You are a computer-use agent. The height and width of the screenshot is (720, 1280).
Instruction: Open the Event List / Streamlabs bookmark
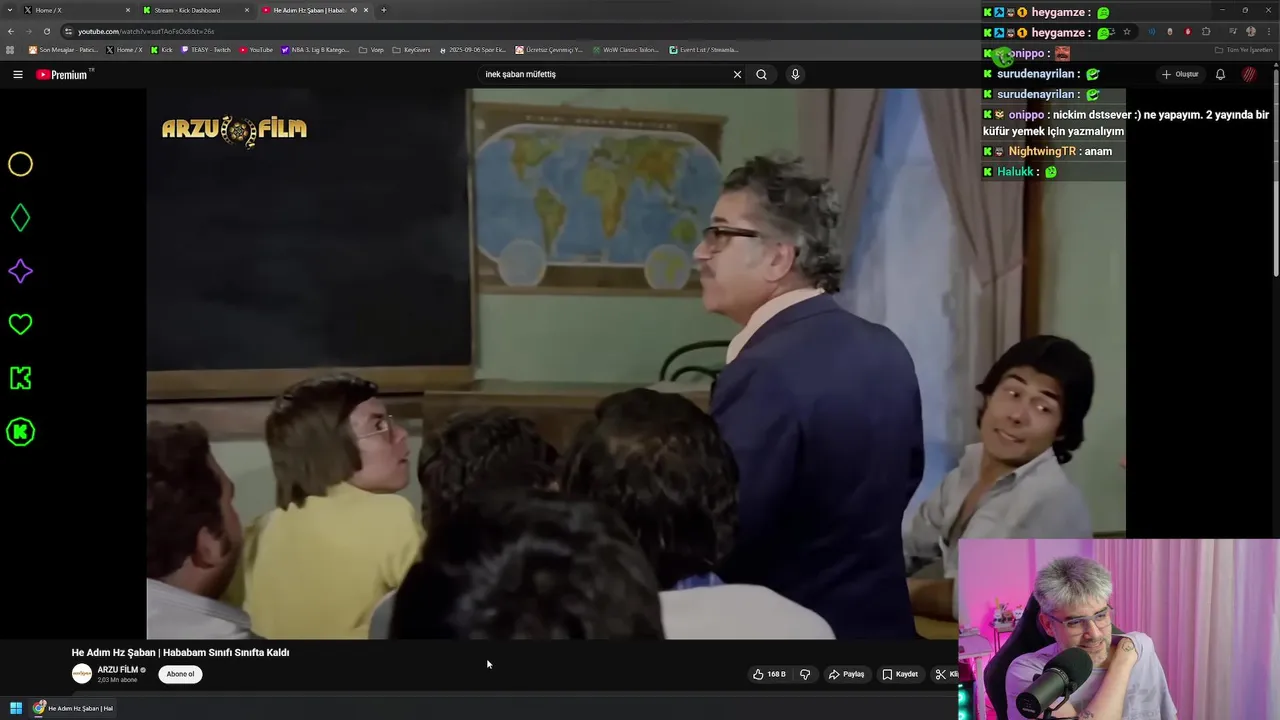[x=704, y=50]
